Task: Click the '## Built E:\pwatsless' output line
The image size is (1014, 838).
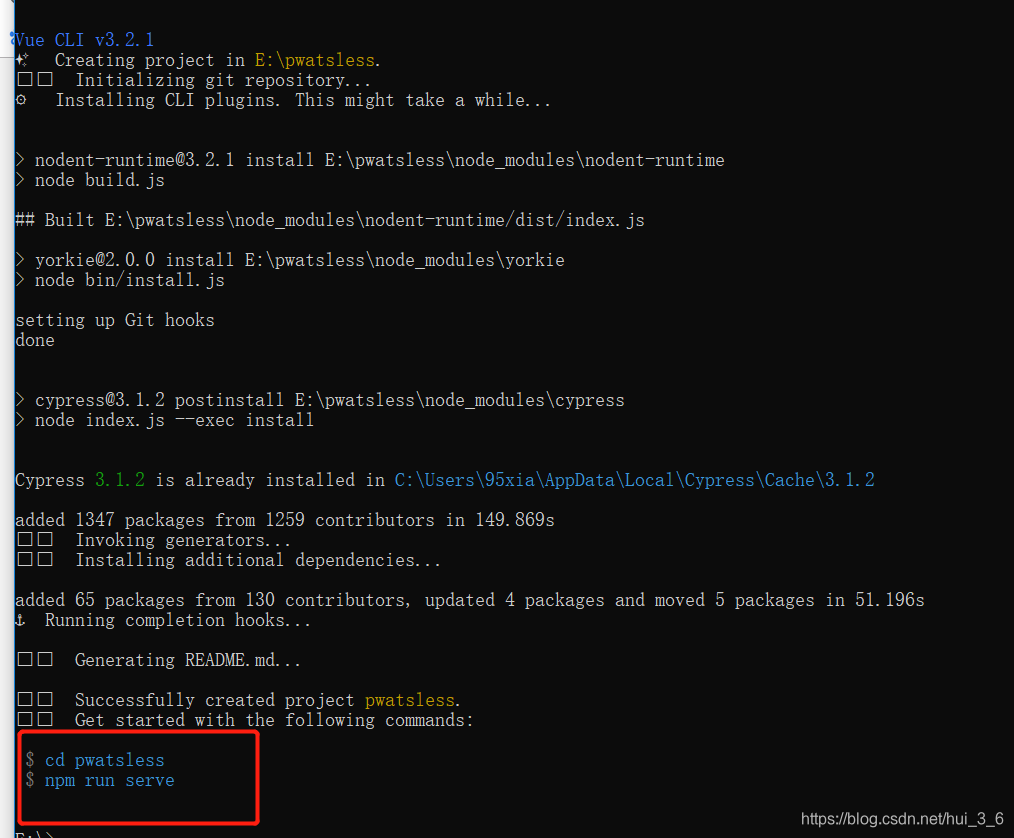Action: [x=330, y=220]
